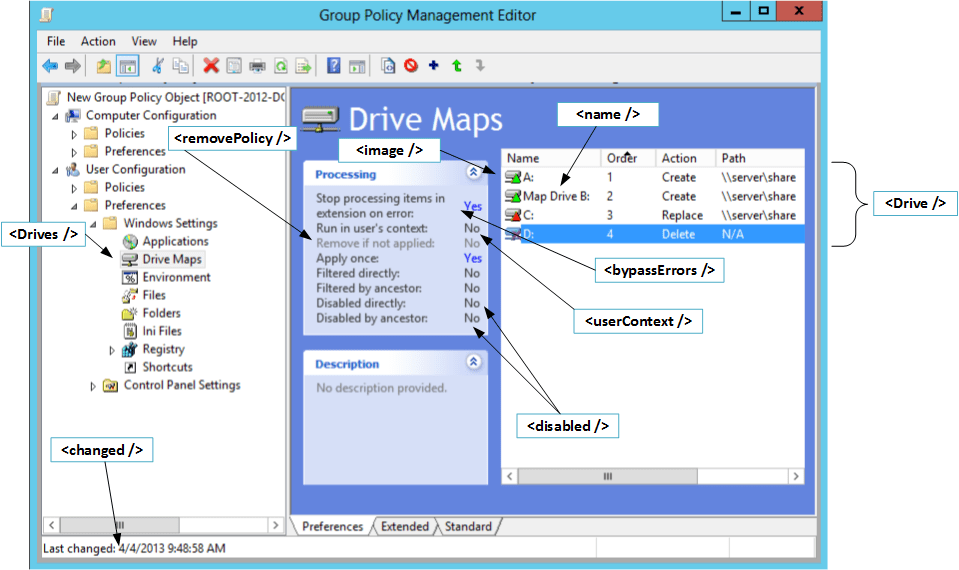Click the Print icon in the toolbar
This screenshot has height=570, width=959.
pos(257,65)
